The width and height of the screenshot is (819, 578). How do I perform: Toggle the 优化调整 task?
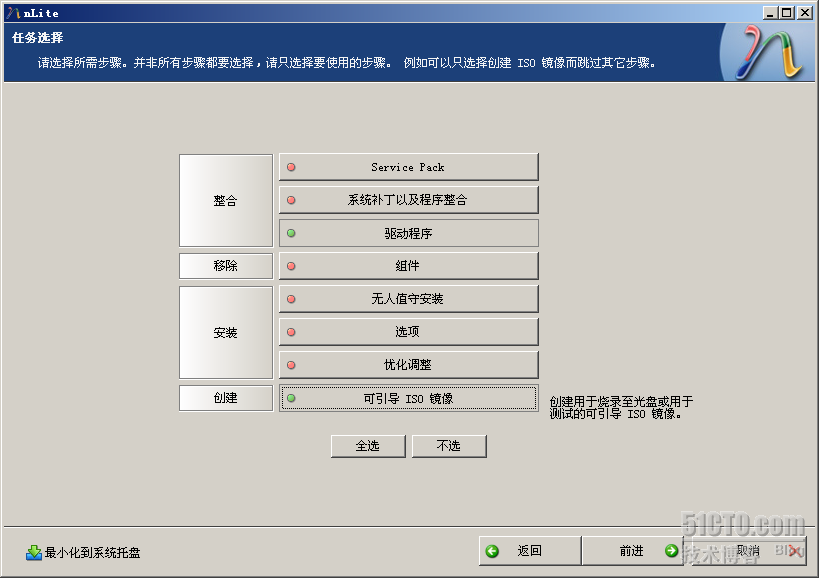(408, 364)
